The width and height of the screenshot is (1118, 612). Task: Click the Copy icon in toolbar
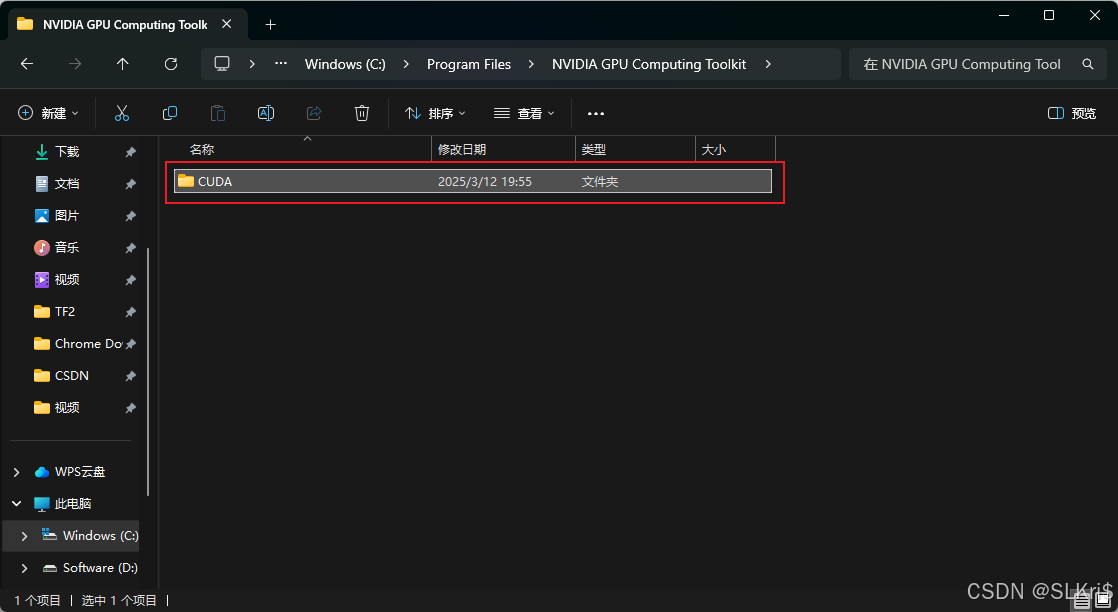[x=170, y=113]
